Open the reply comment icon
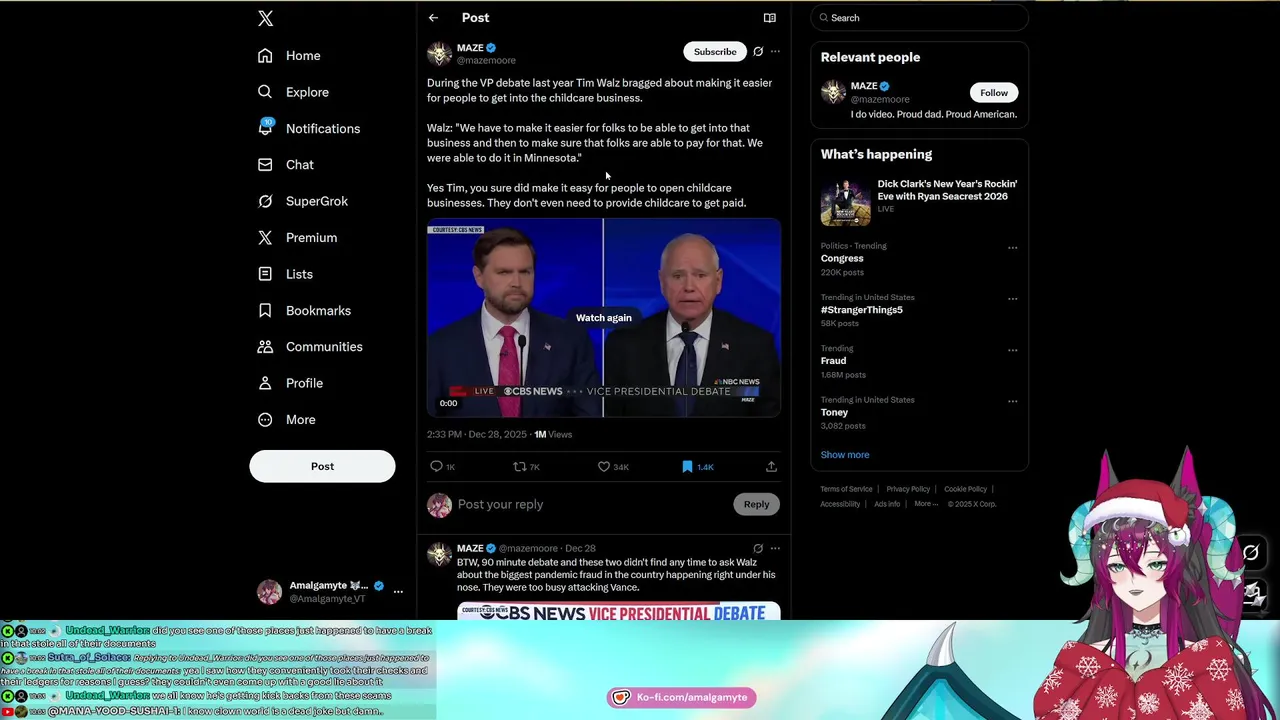The image size is (1280, 720). [436, 467]
